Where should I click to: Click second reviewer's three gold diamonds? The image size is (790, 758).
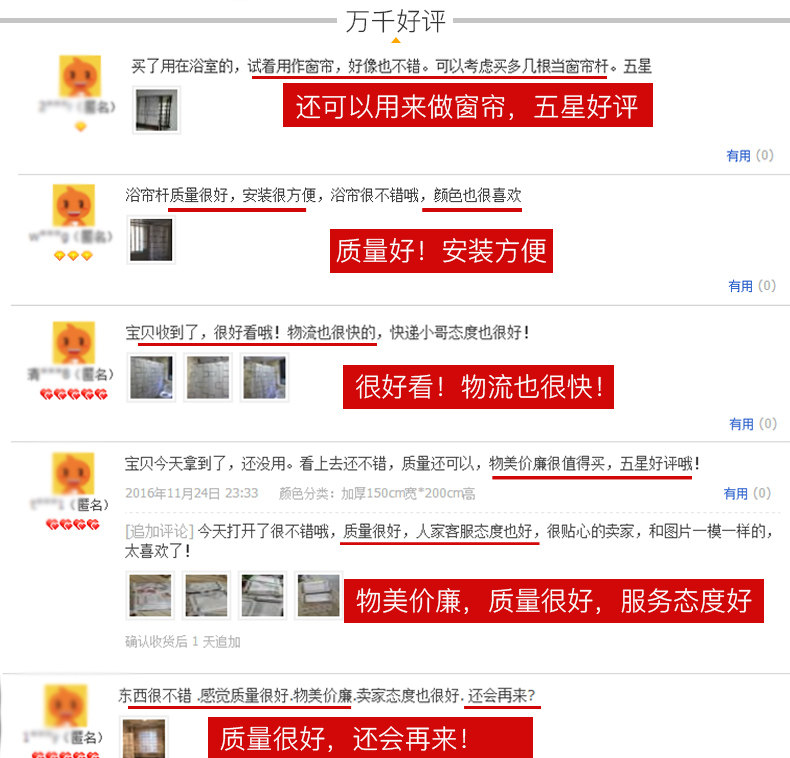coord(74,256)
